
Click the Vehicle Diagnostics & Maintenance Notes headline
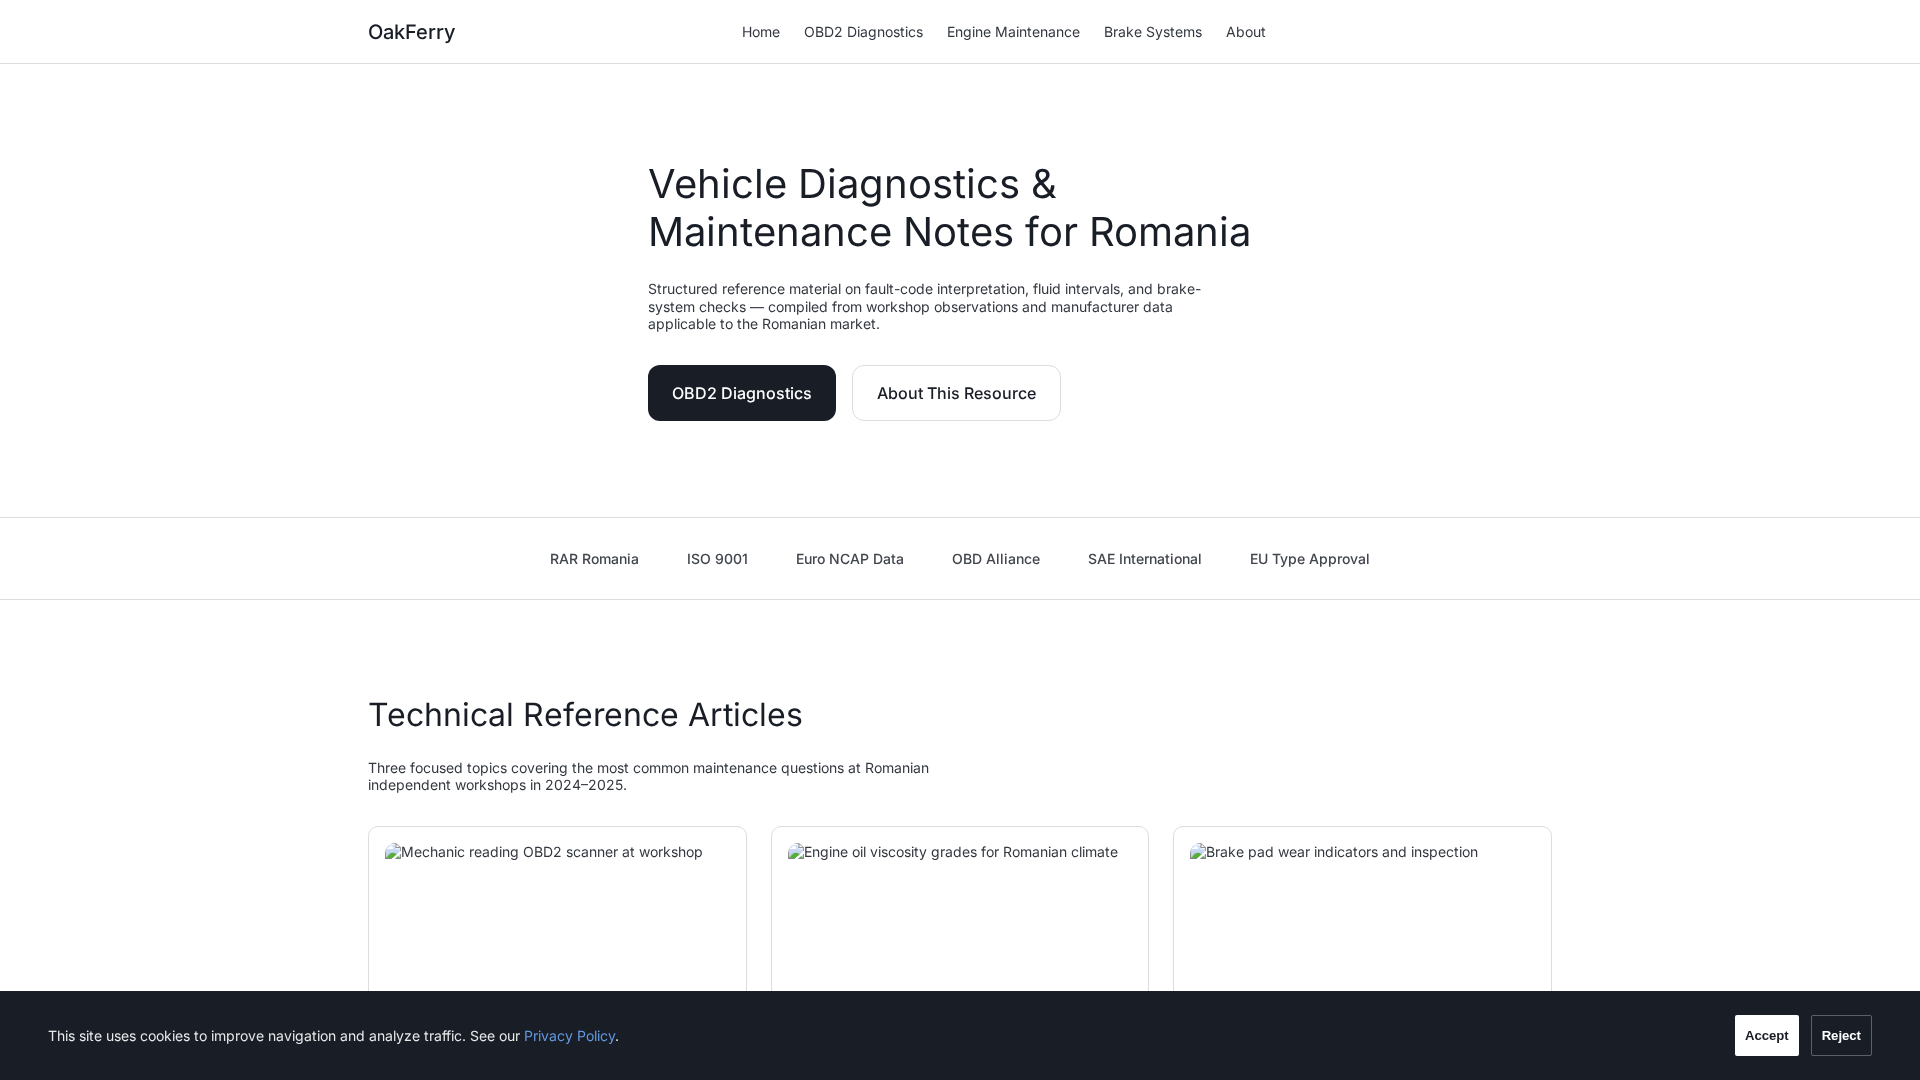pyautogui.click(x=949, y=208)
